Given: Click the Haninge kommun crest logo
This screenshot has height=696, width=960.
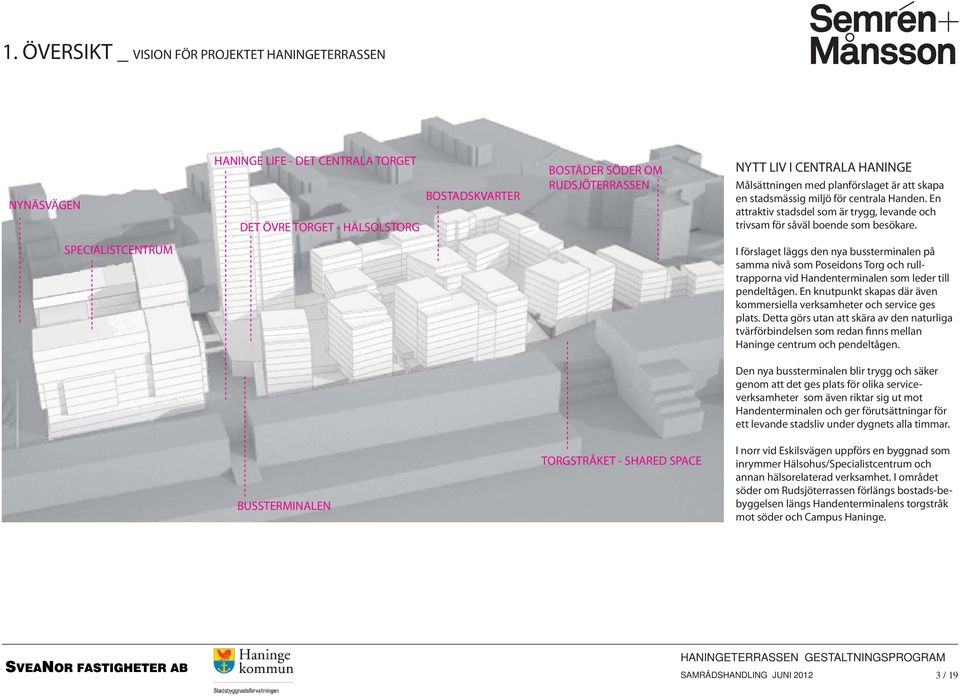Looking at the screenshot, I should (253, 661).
